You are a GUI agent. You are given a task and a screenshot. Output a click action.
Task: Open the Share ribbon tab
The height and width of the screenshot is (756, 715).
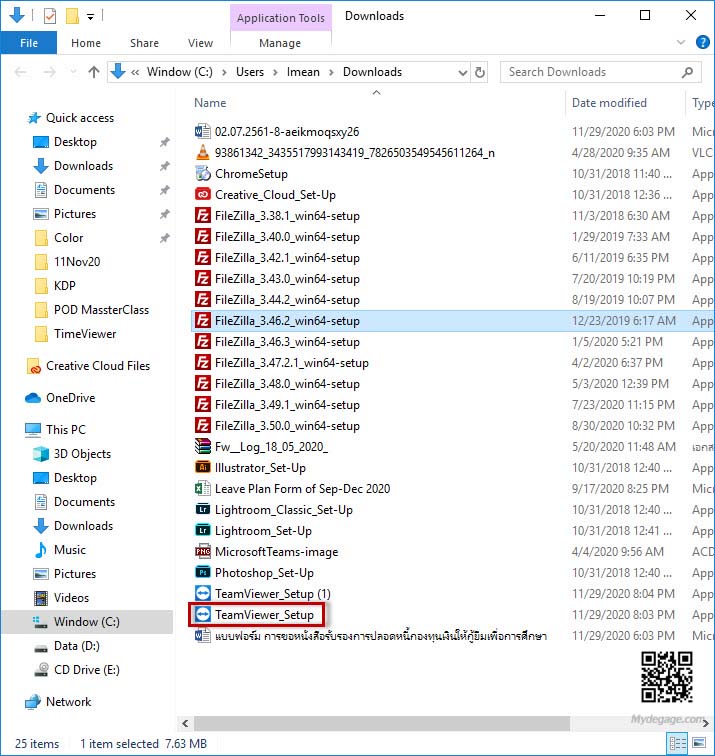(x=144, y=43)
